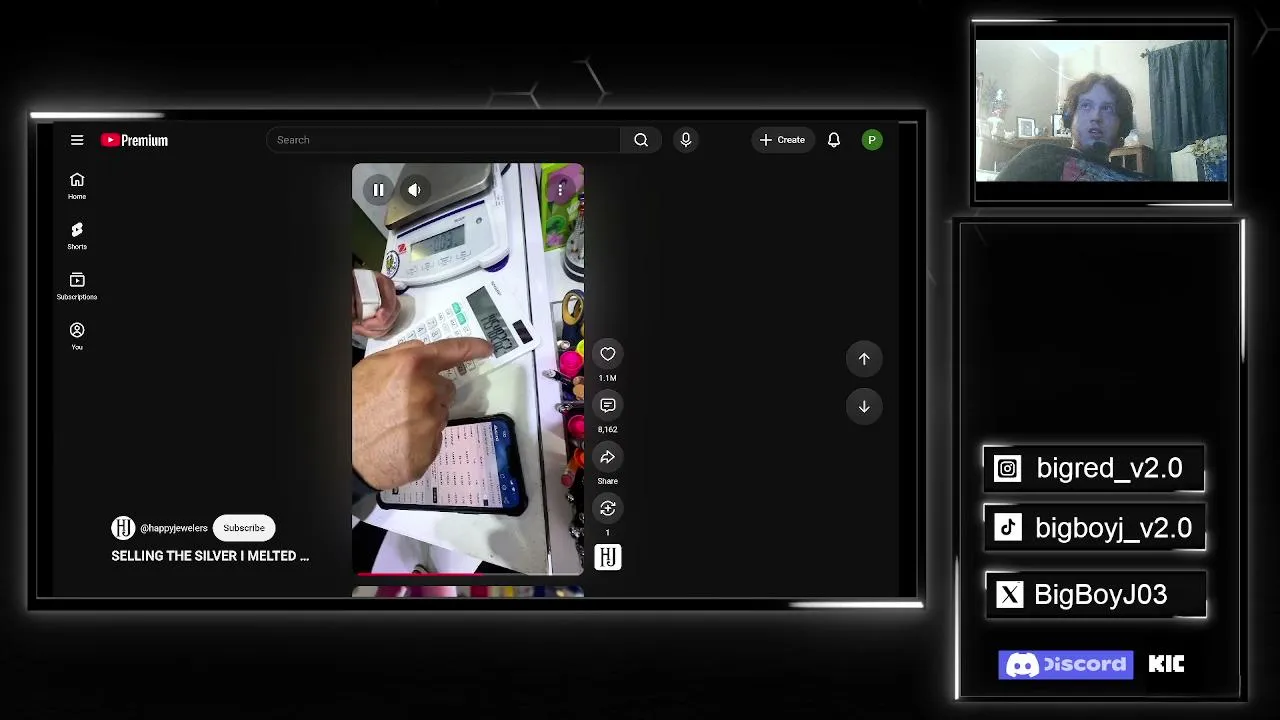Click the Kick logo
The image size is (1280, 720).
click(x=1166, y=664)
